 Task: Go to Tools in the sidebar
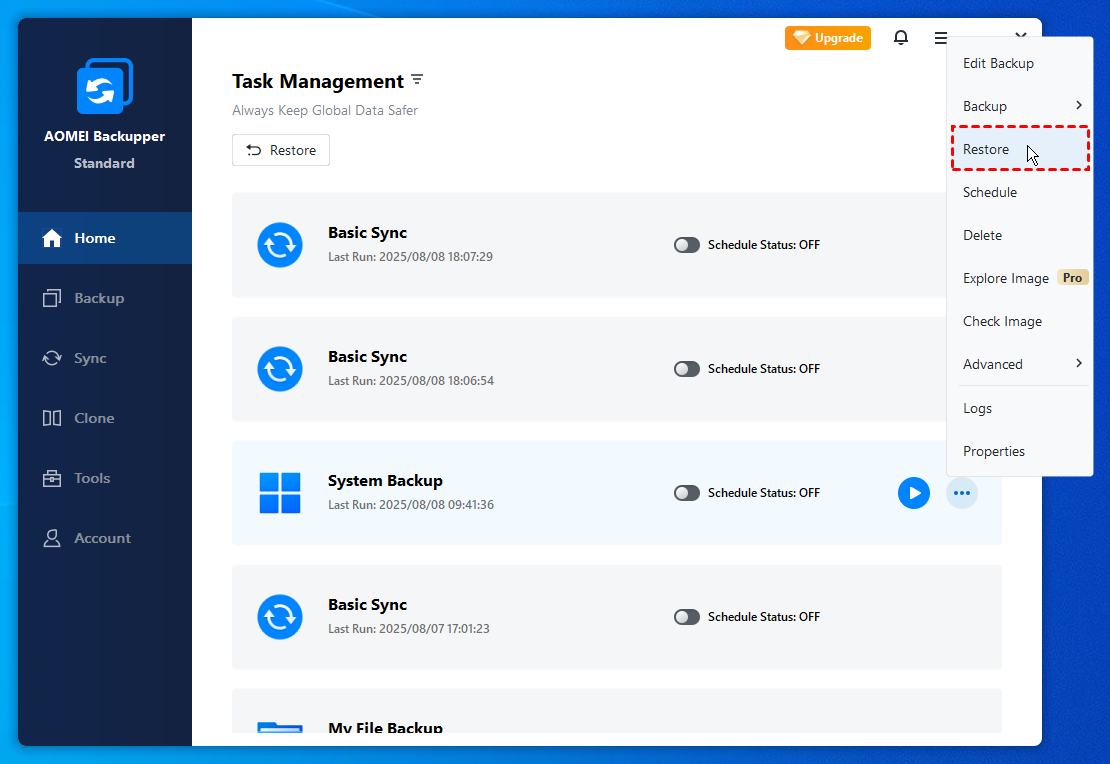click(92, 478)
